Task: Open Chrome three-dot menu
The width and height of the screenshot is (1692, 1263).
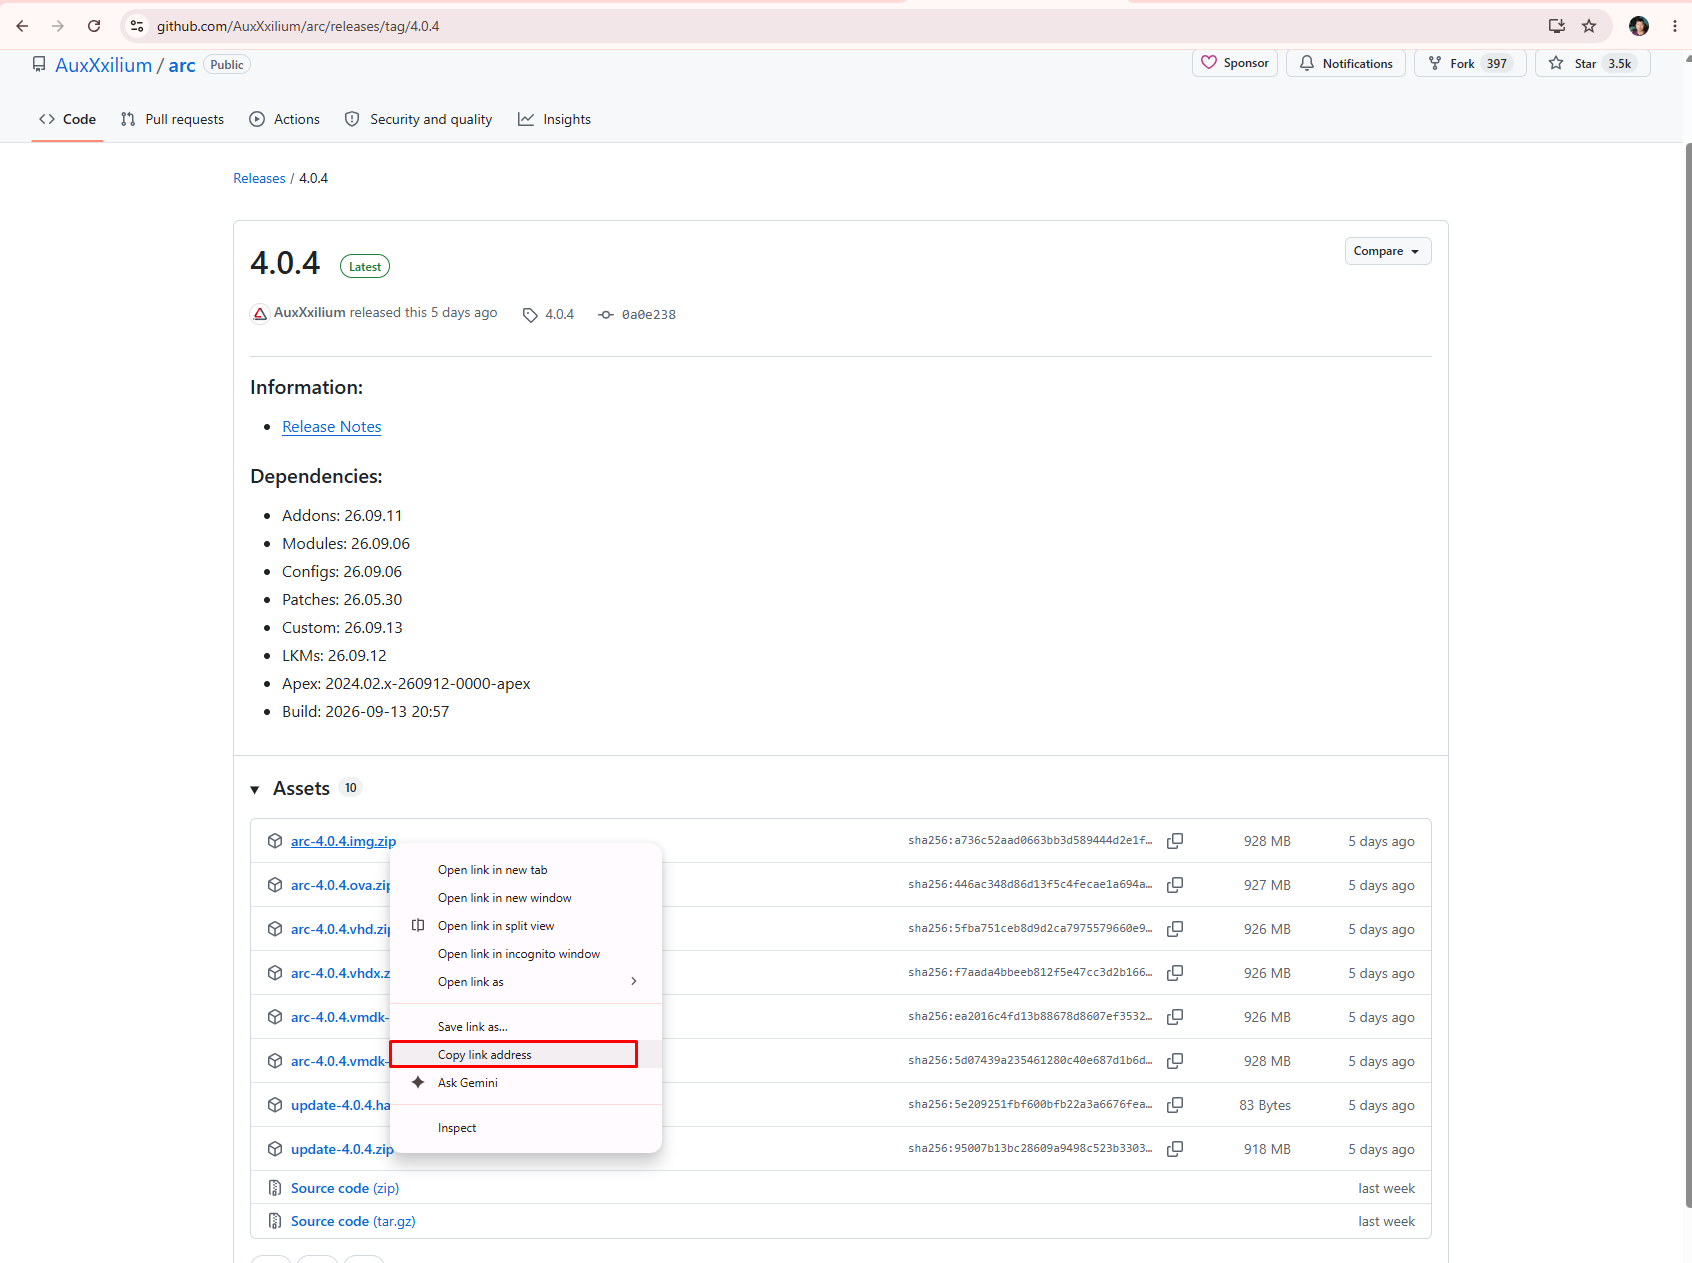Action: point(1674,26)
